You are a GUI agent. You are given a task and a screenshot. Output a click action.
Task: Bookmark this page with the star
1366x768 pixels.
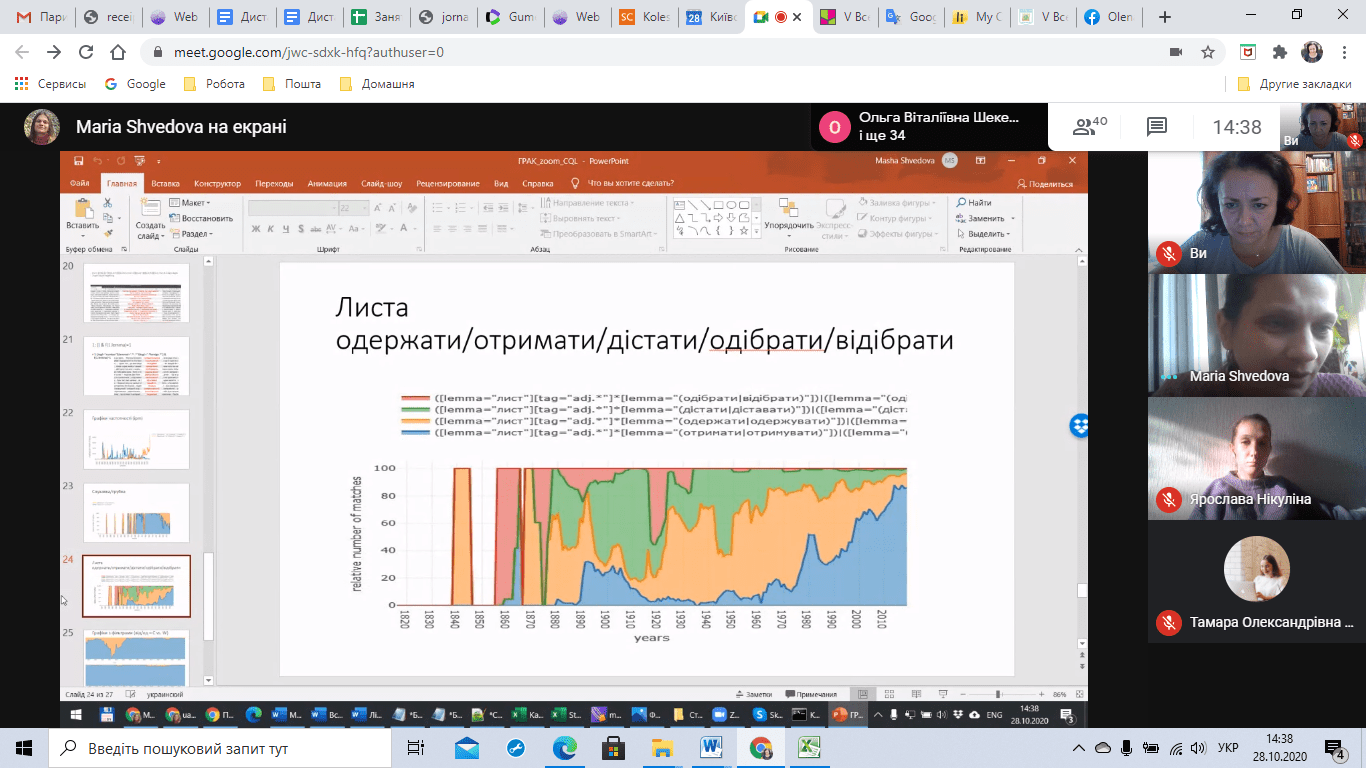click(x=1208, y=52)
